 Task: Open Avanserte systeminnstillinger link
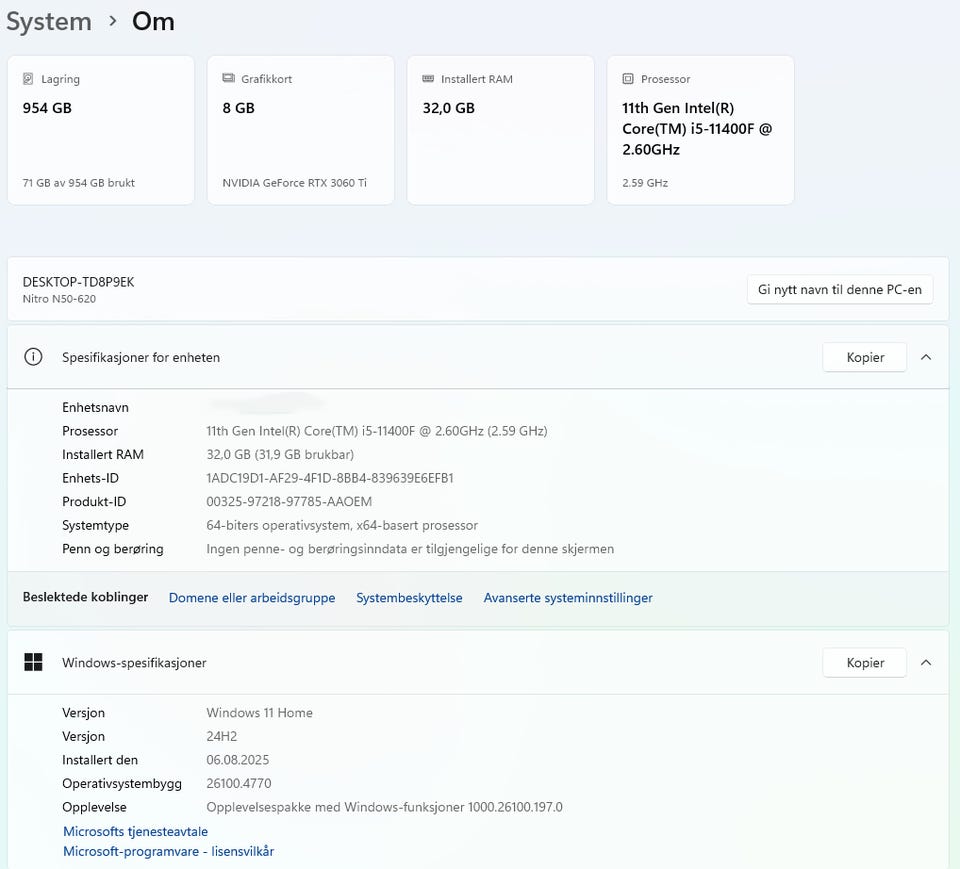tap(568, 598)
